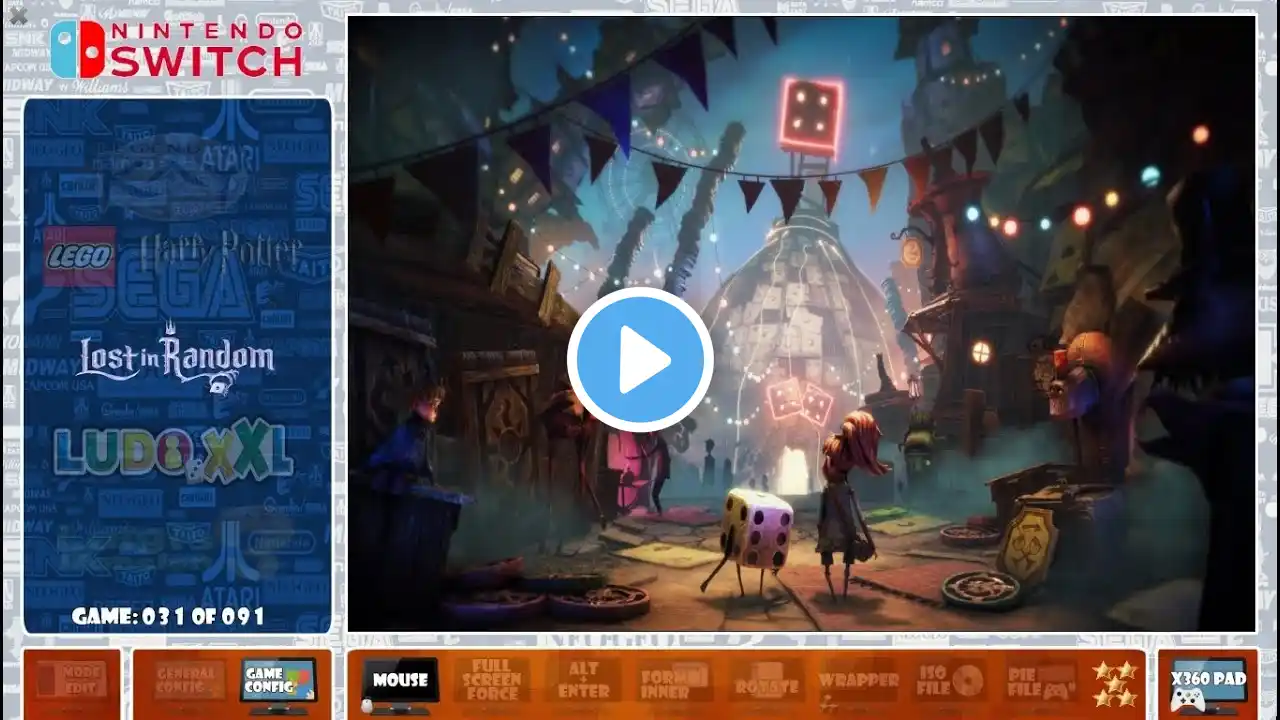Image resolution: width=1280 pixels, height=720 pixels.
Task: Select the X360 Pad controller icon
Action: [x=1208, y=684]
